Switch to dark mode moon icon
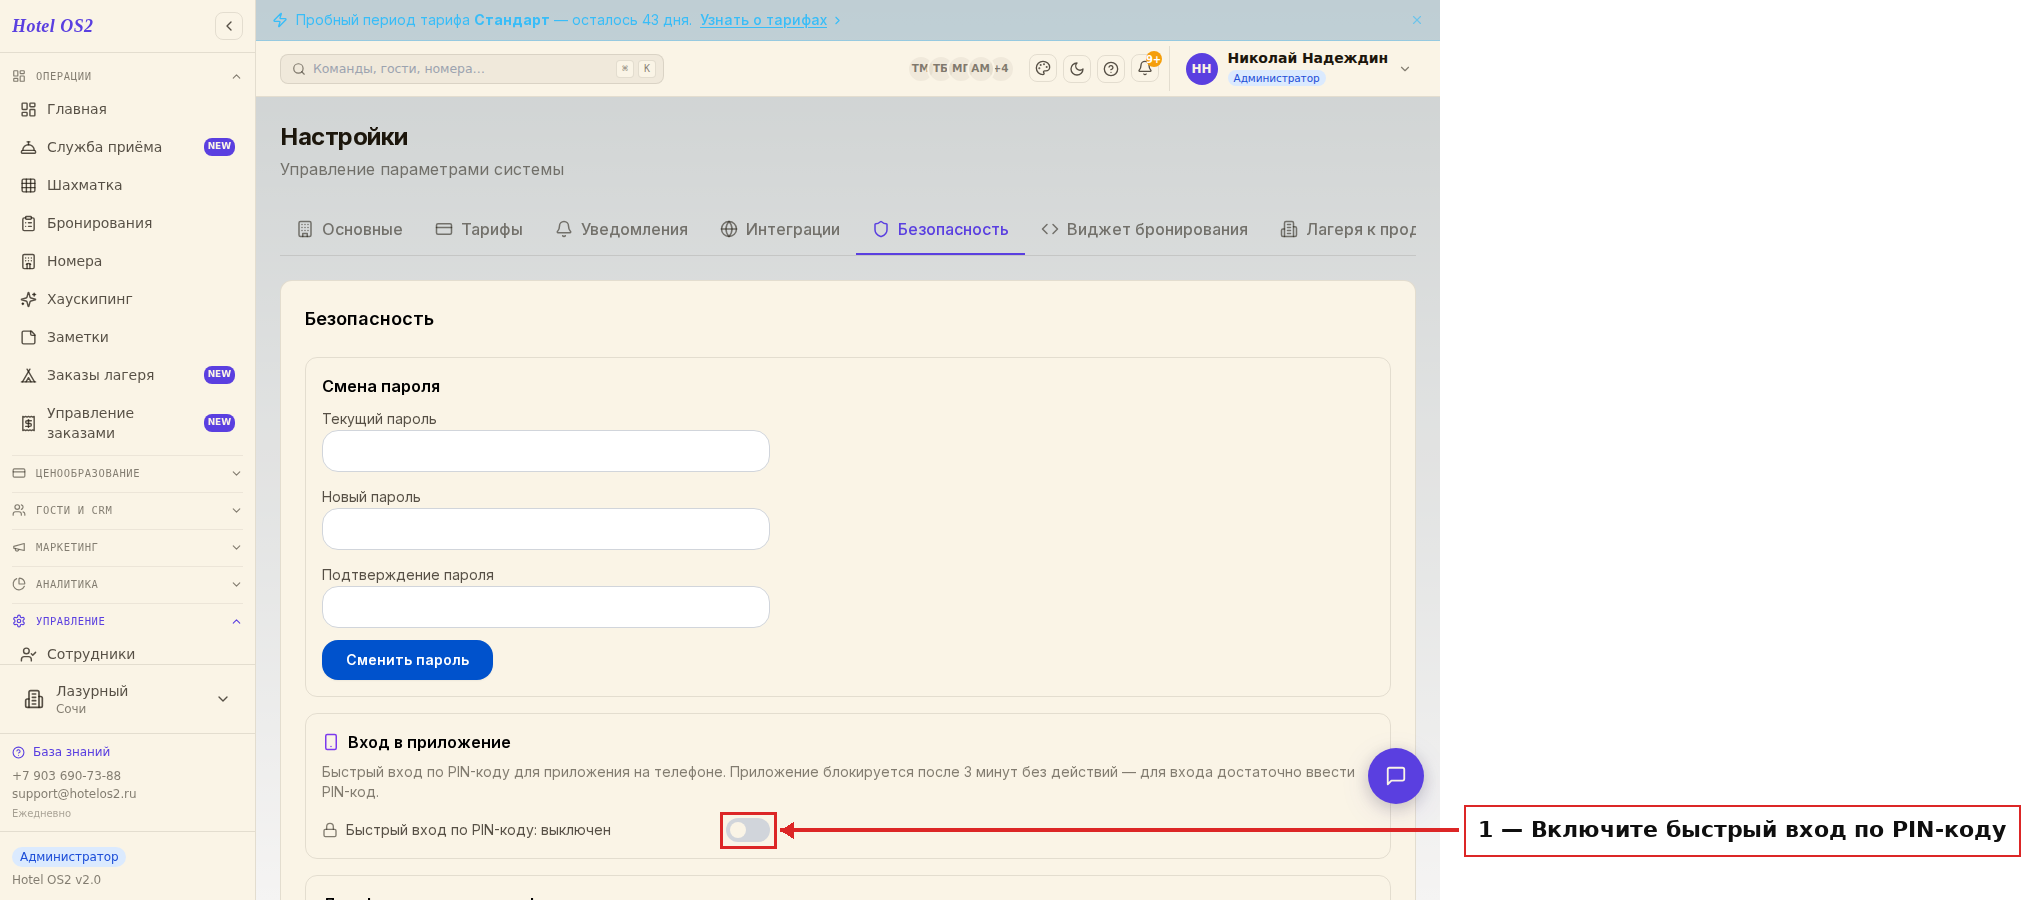Image resolution: width=2044 pixels, height=900 pixels. pos(1077,69)
